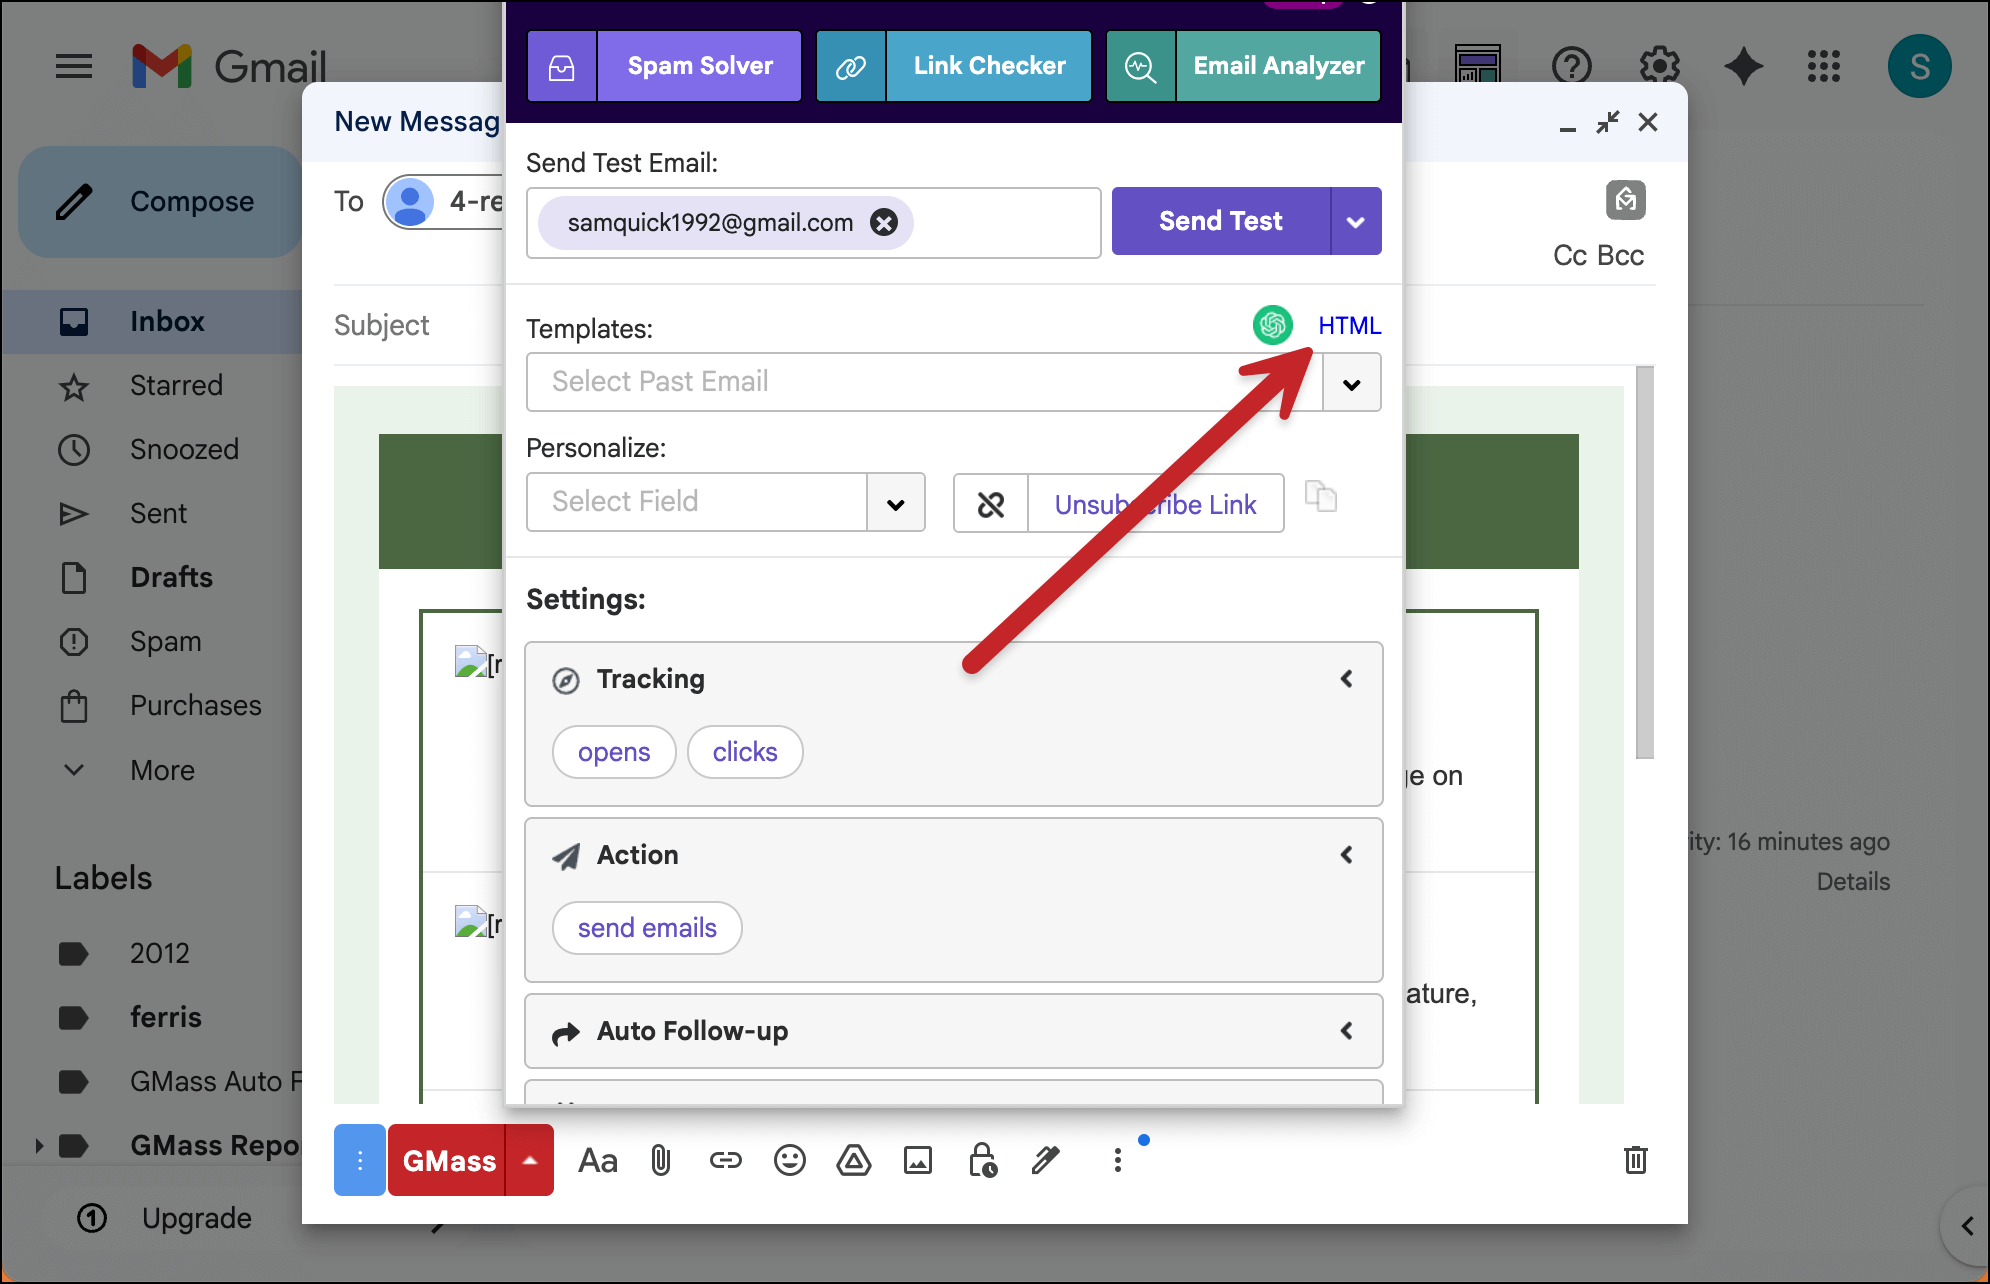
Task: Discard draft with trash icon
Action: (1635, 1160)
